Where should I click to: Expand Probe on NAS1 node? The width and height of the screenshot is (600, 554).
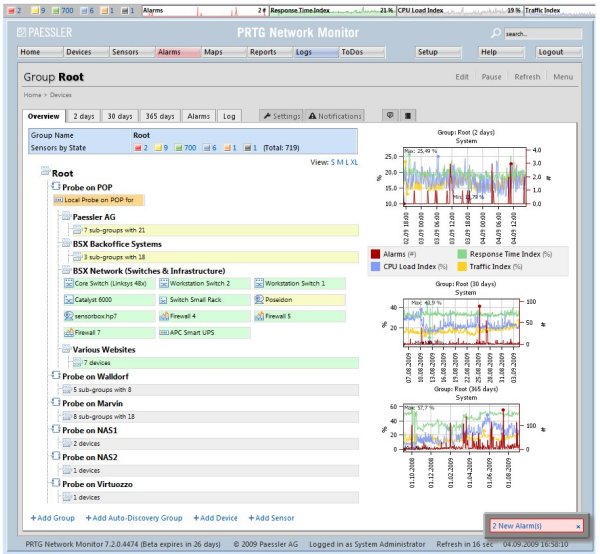pyautogui.click(x=56, y=429)
